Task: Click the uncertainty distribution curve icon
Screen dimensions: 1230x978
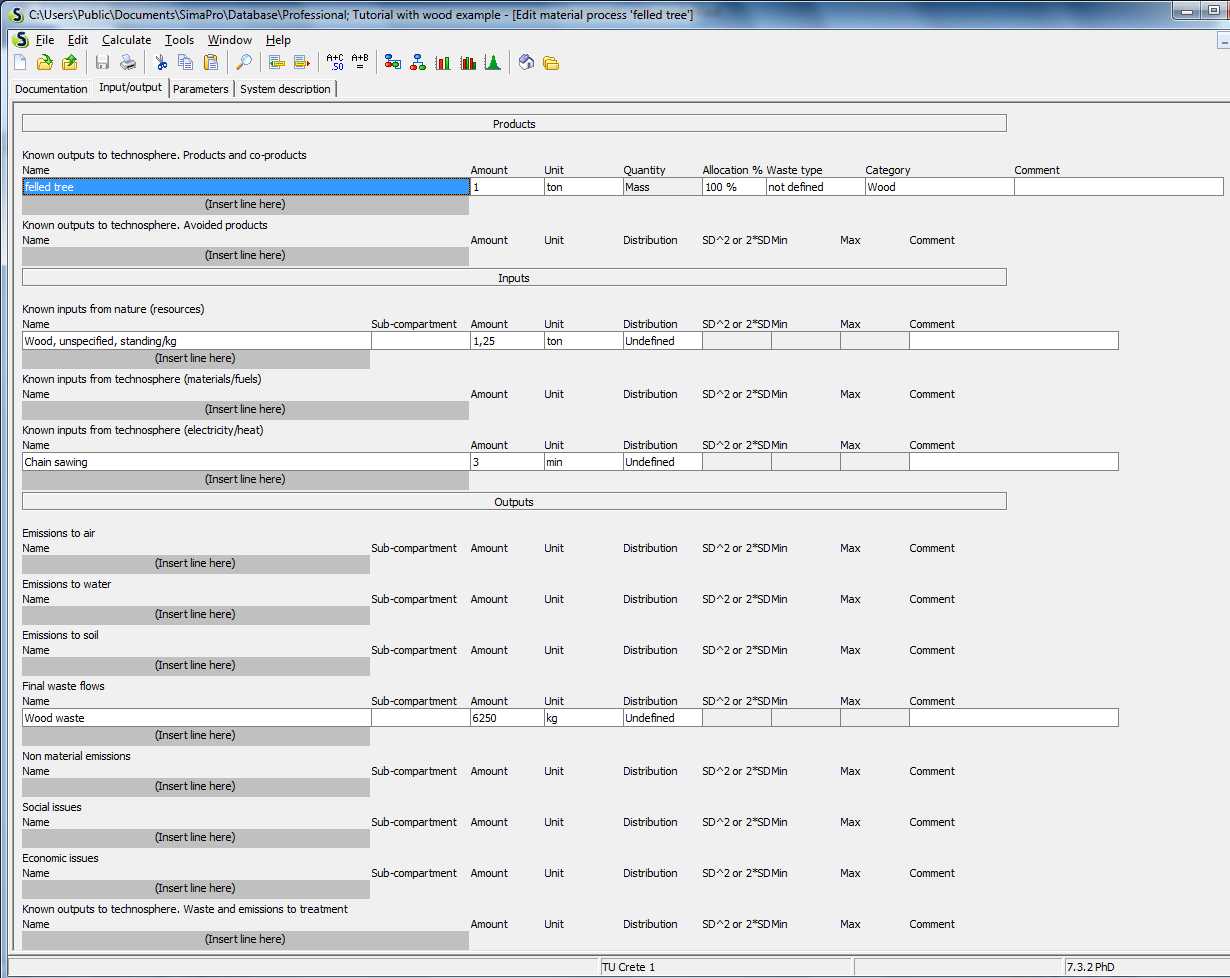Action: [492, 63]
